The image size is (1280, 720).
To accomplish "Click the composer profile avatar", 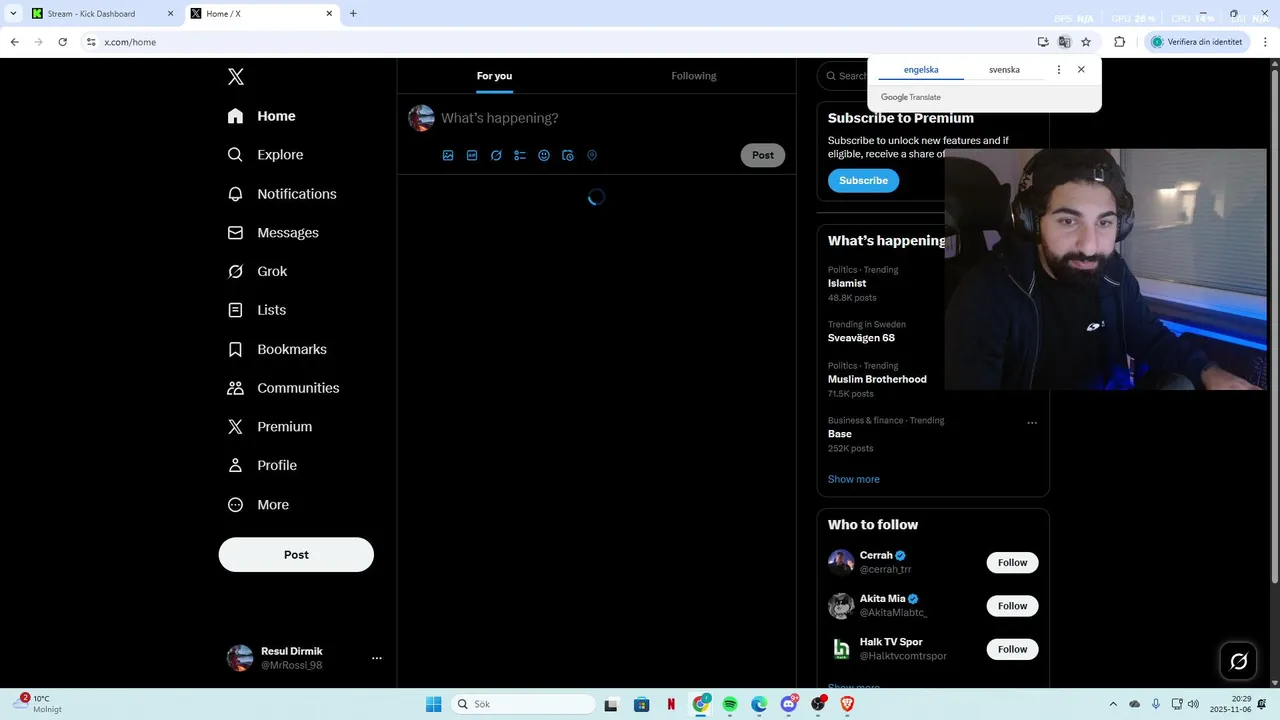I will coord(421,118).
